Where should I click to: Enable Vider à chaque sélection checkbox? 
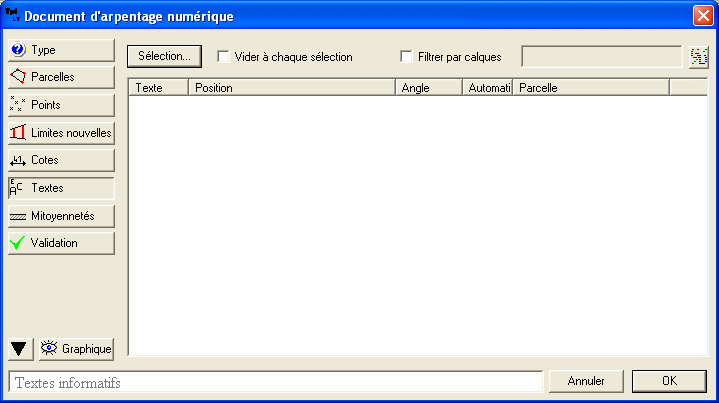pyautogui.click(x=224, y=57)
